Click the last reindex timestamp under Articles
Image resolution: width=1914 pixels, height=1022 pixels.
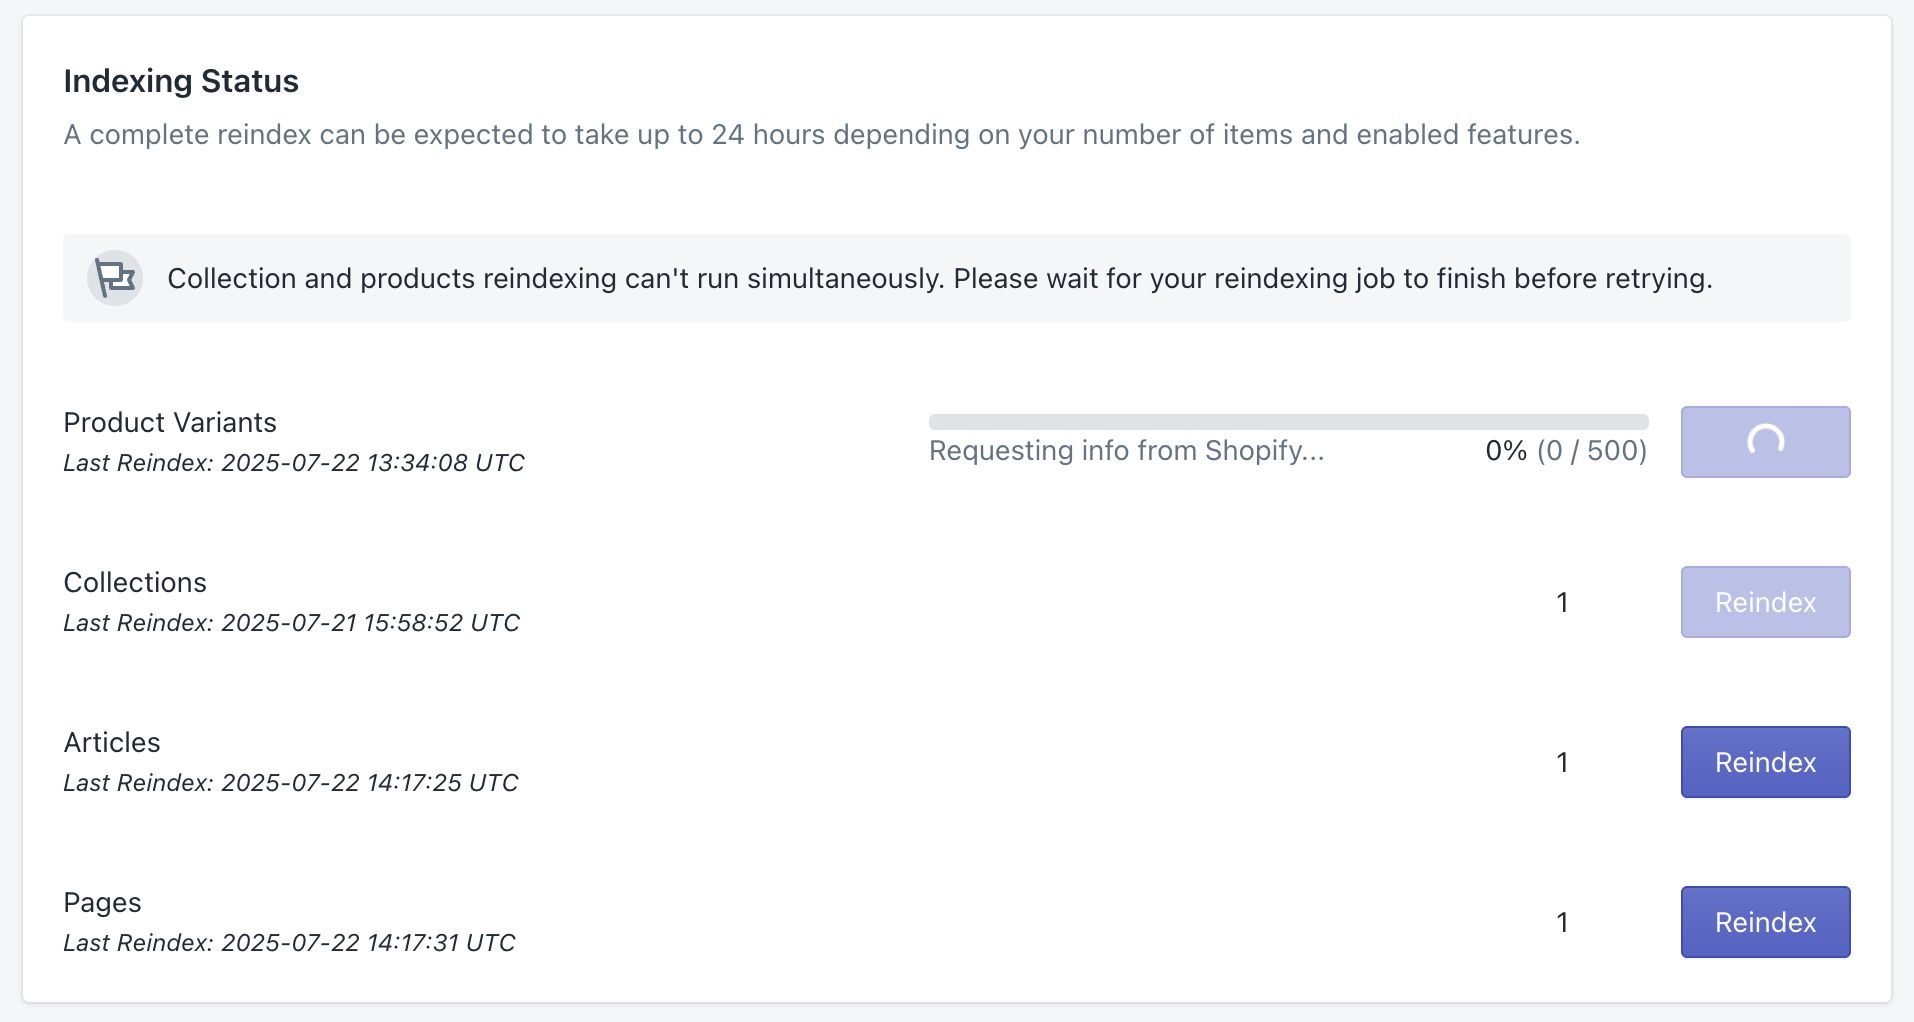(291, 781)
